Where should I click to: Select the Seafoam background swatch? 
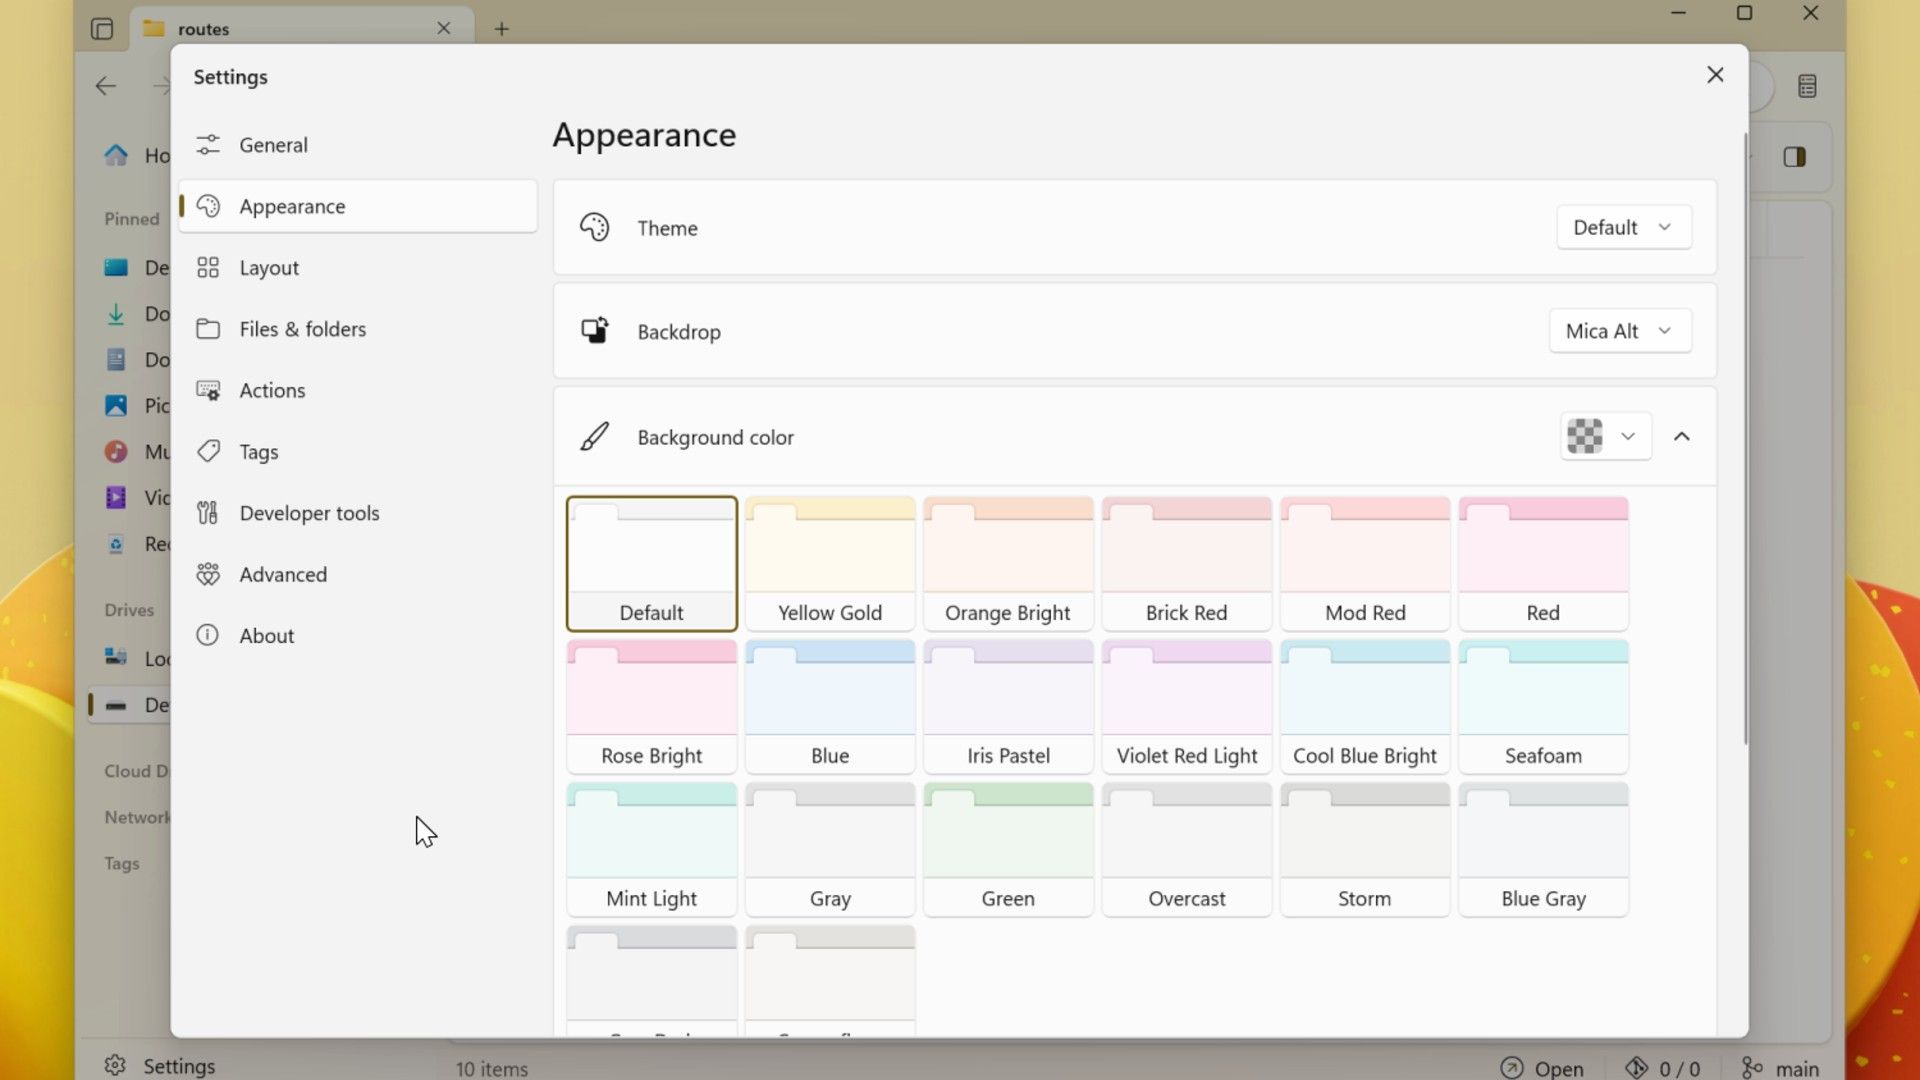1543,707
